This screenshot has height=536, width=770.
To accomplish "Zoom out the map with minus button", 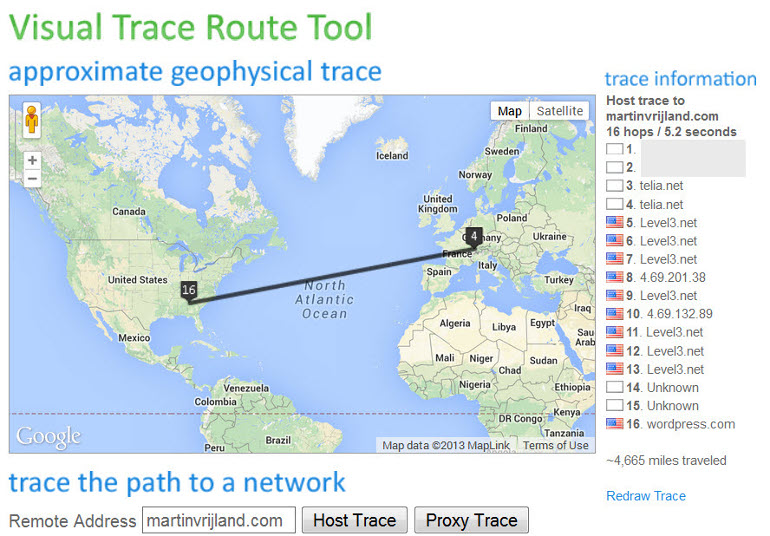I will tap(32, 178).
